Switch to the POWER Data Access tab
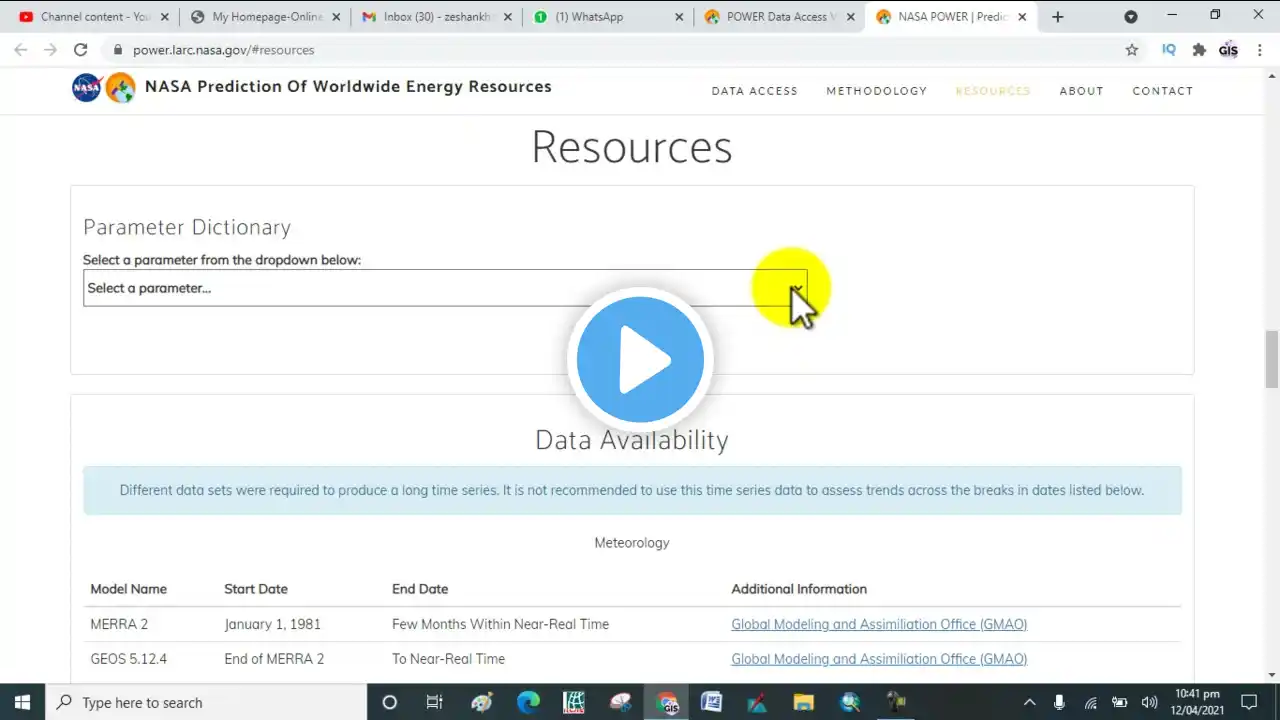The height and width of the screenshot is (720, 1280). click(780, 17)
